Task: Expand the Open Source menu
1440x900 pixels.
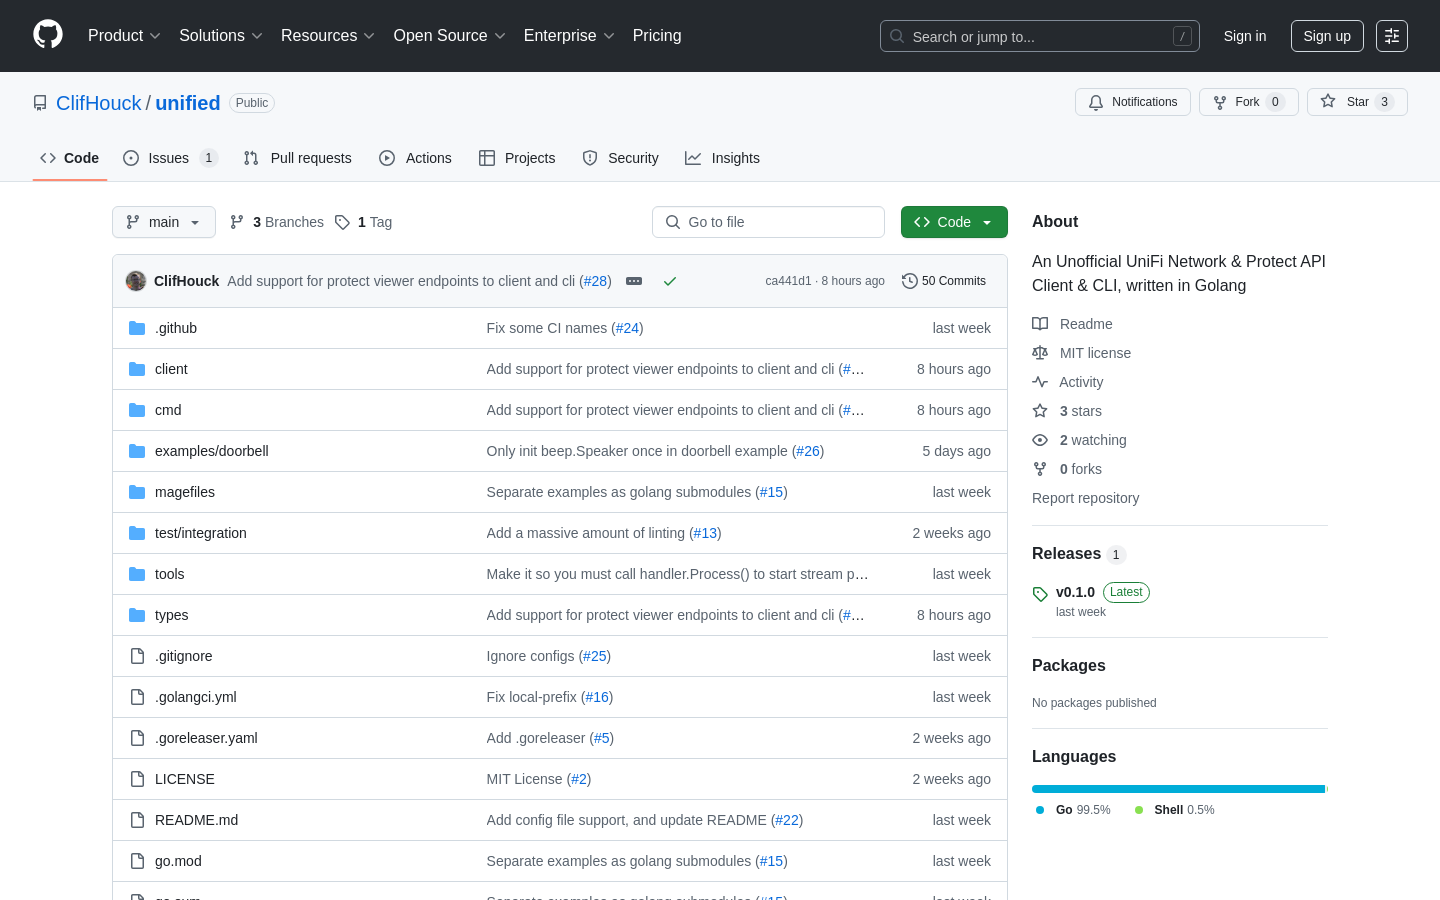Action: click(450, 36)
